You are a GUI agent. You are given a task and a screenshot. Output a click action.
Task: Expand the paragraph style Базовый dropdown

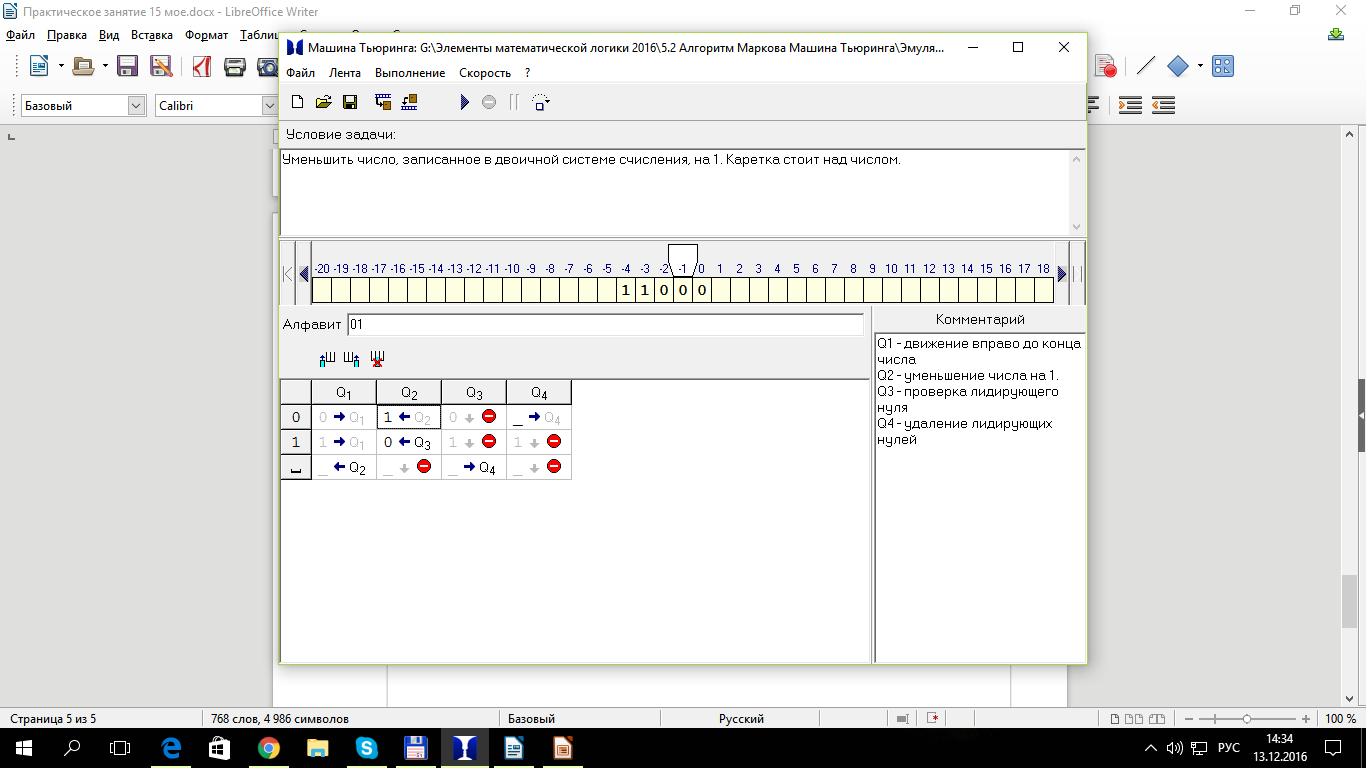pyautogui.click(x=136, y=105)
